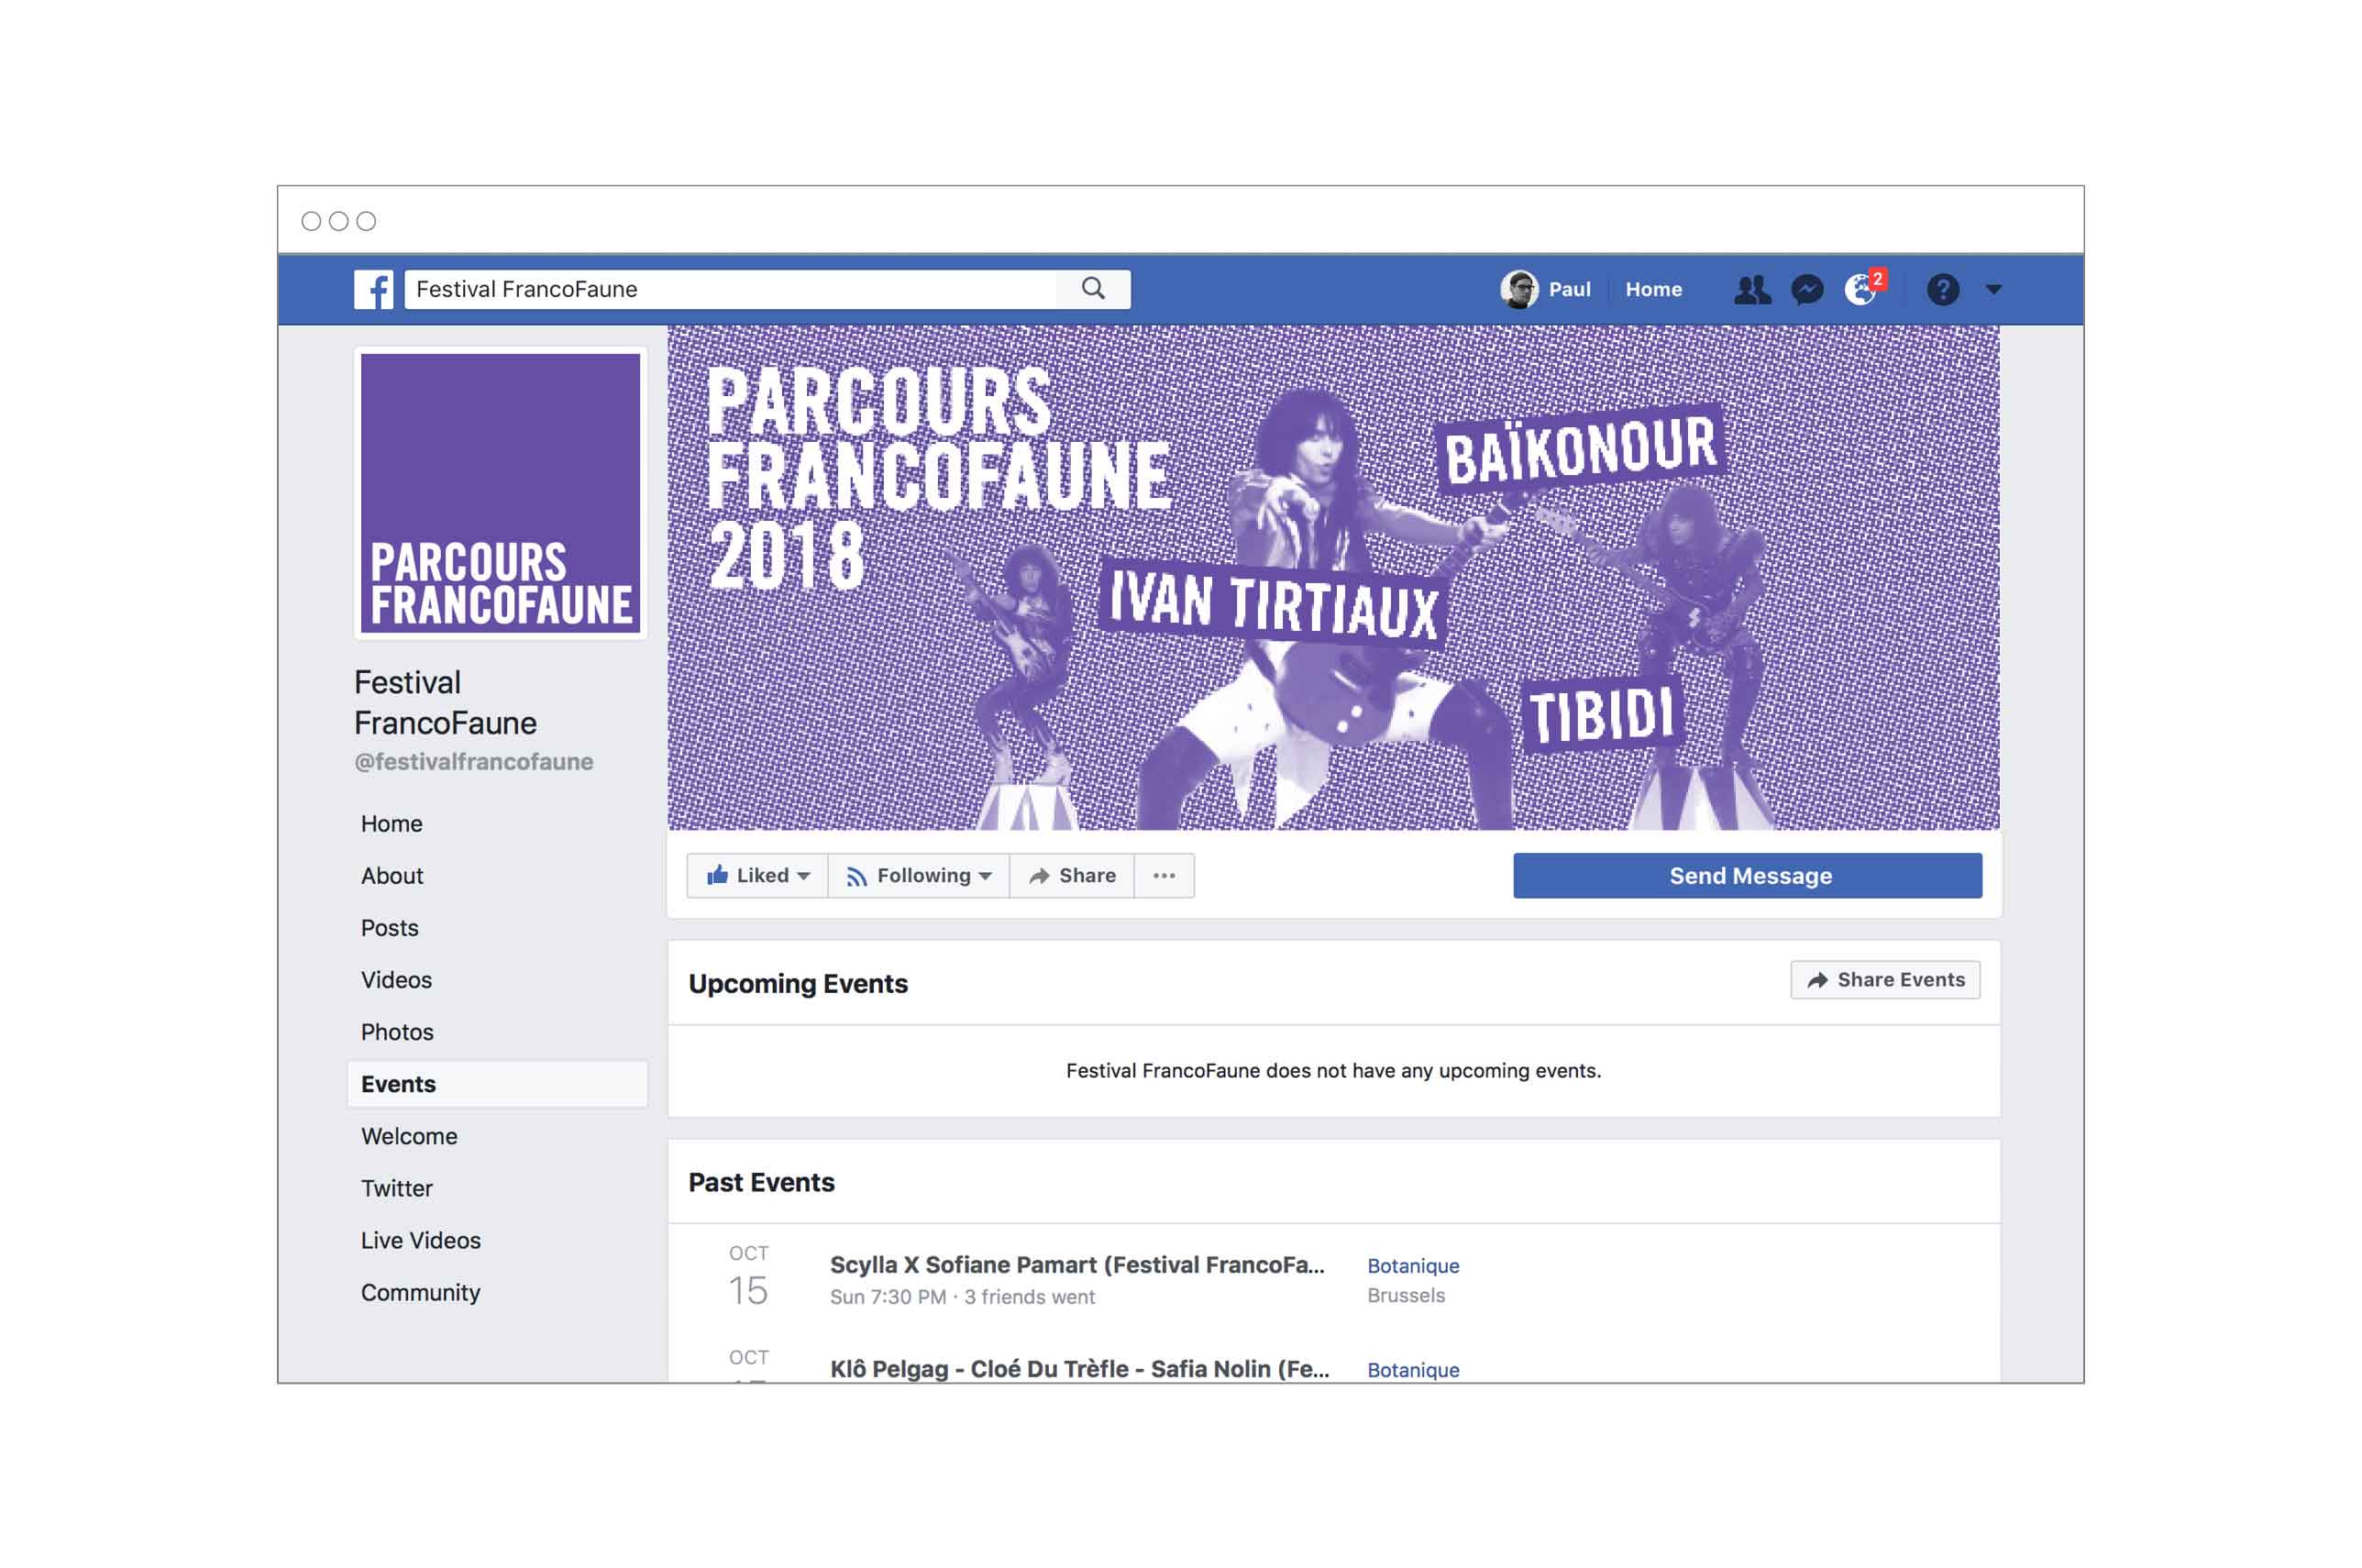Image resolution: width=2362 pixels, height=1568 pixels.
Task: Select Videos in page sidebar
Action: pos(396,980)
